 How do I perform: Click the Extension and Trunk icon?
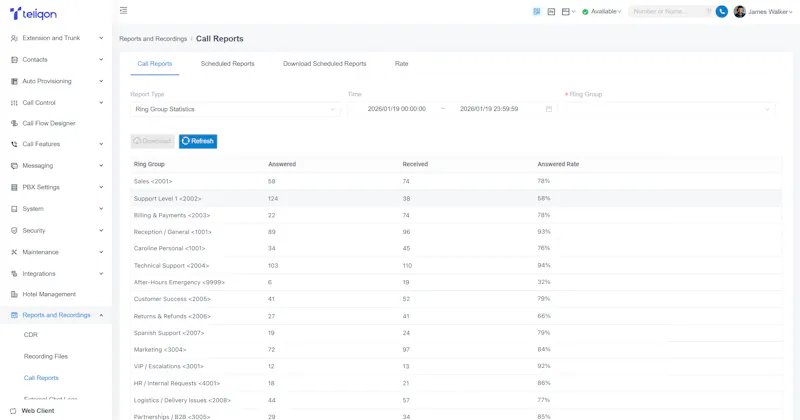(x=14, y=38)
